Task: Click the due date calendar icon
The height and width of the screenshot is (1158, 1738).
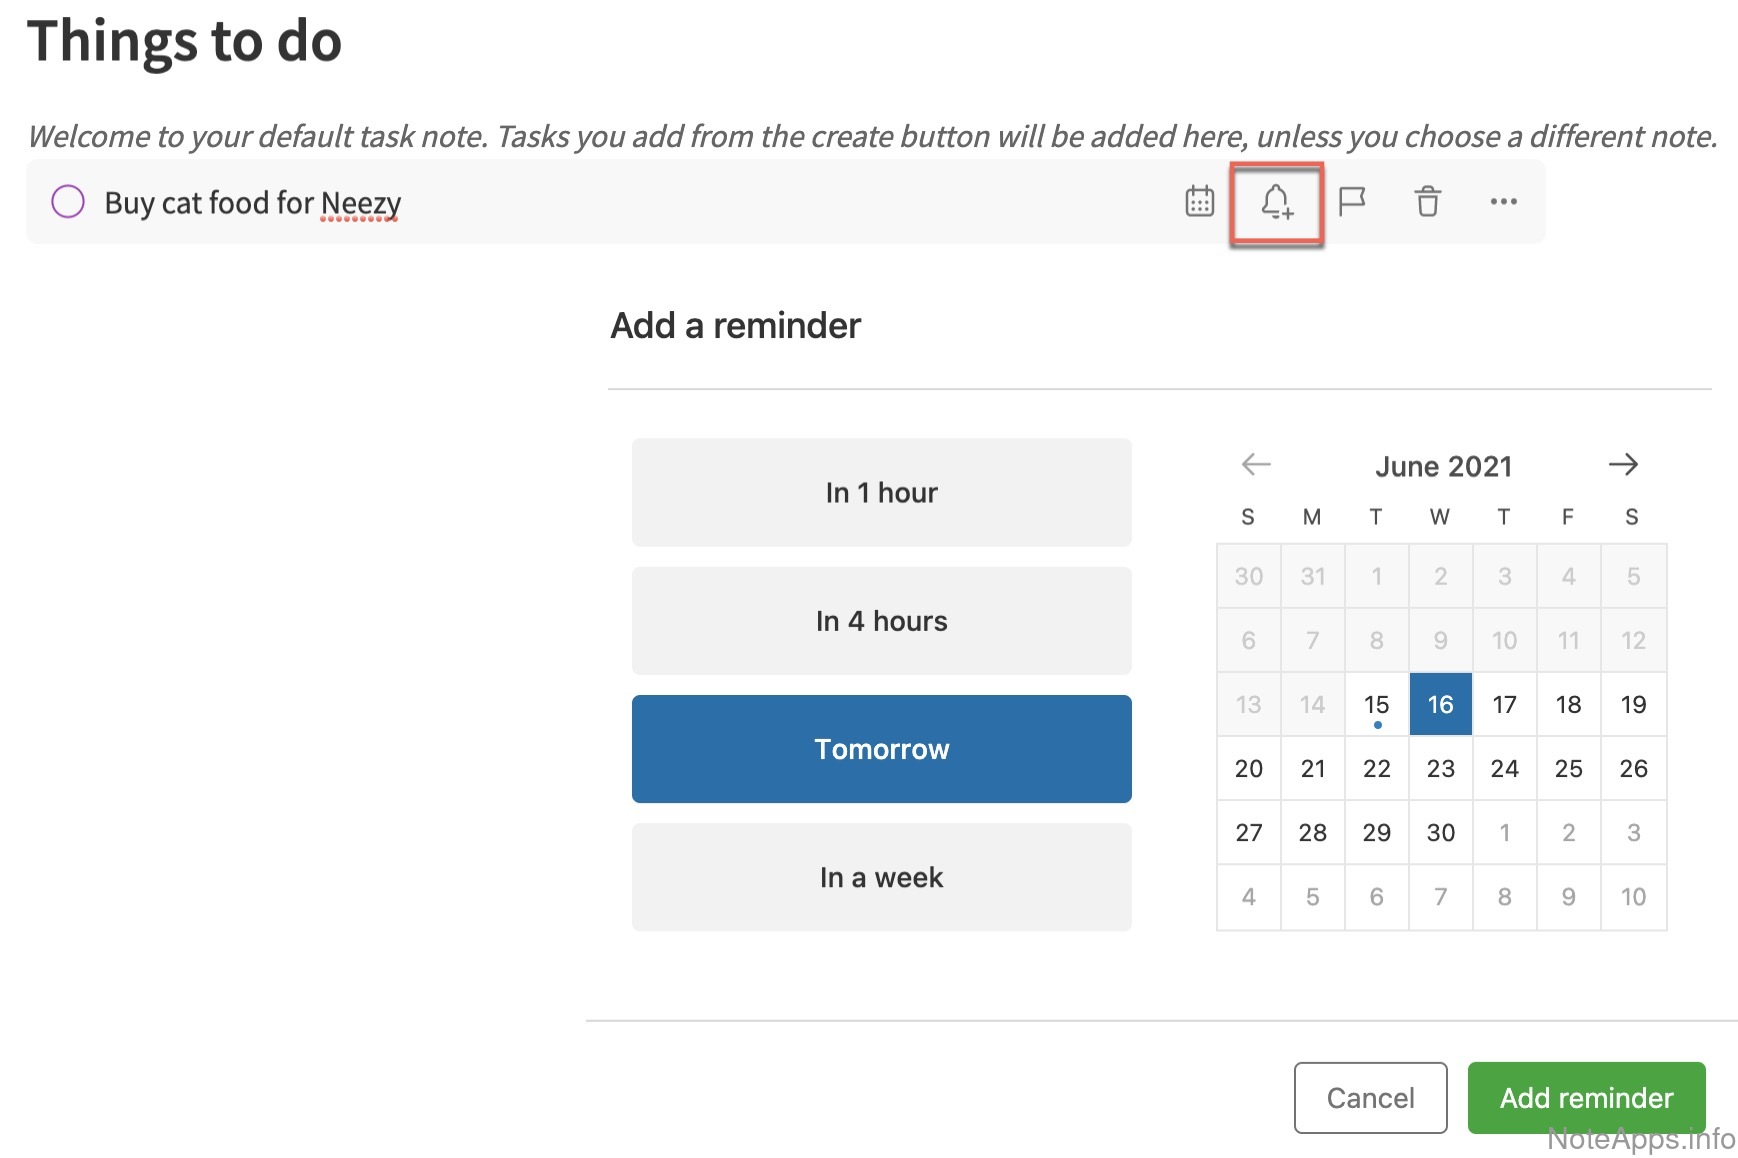Action: 1199,202
